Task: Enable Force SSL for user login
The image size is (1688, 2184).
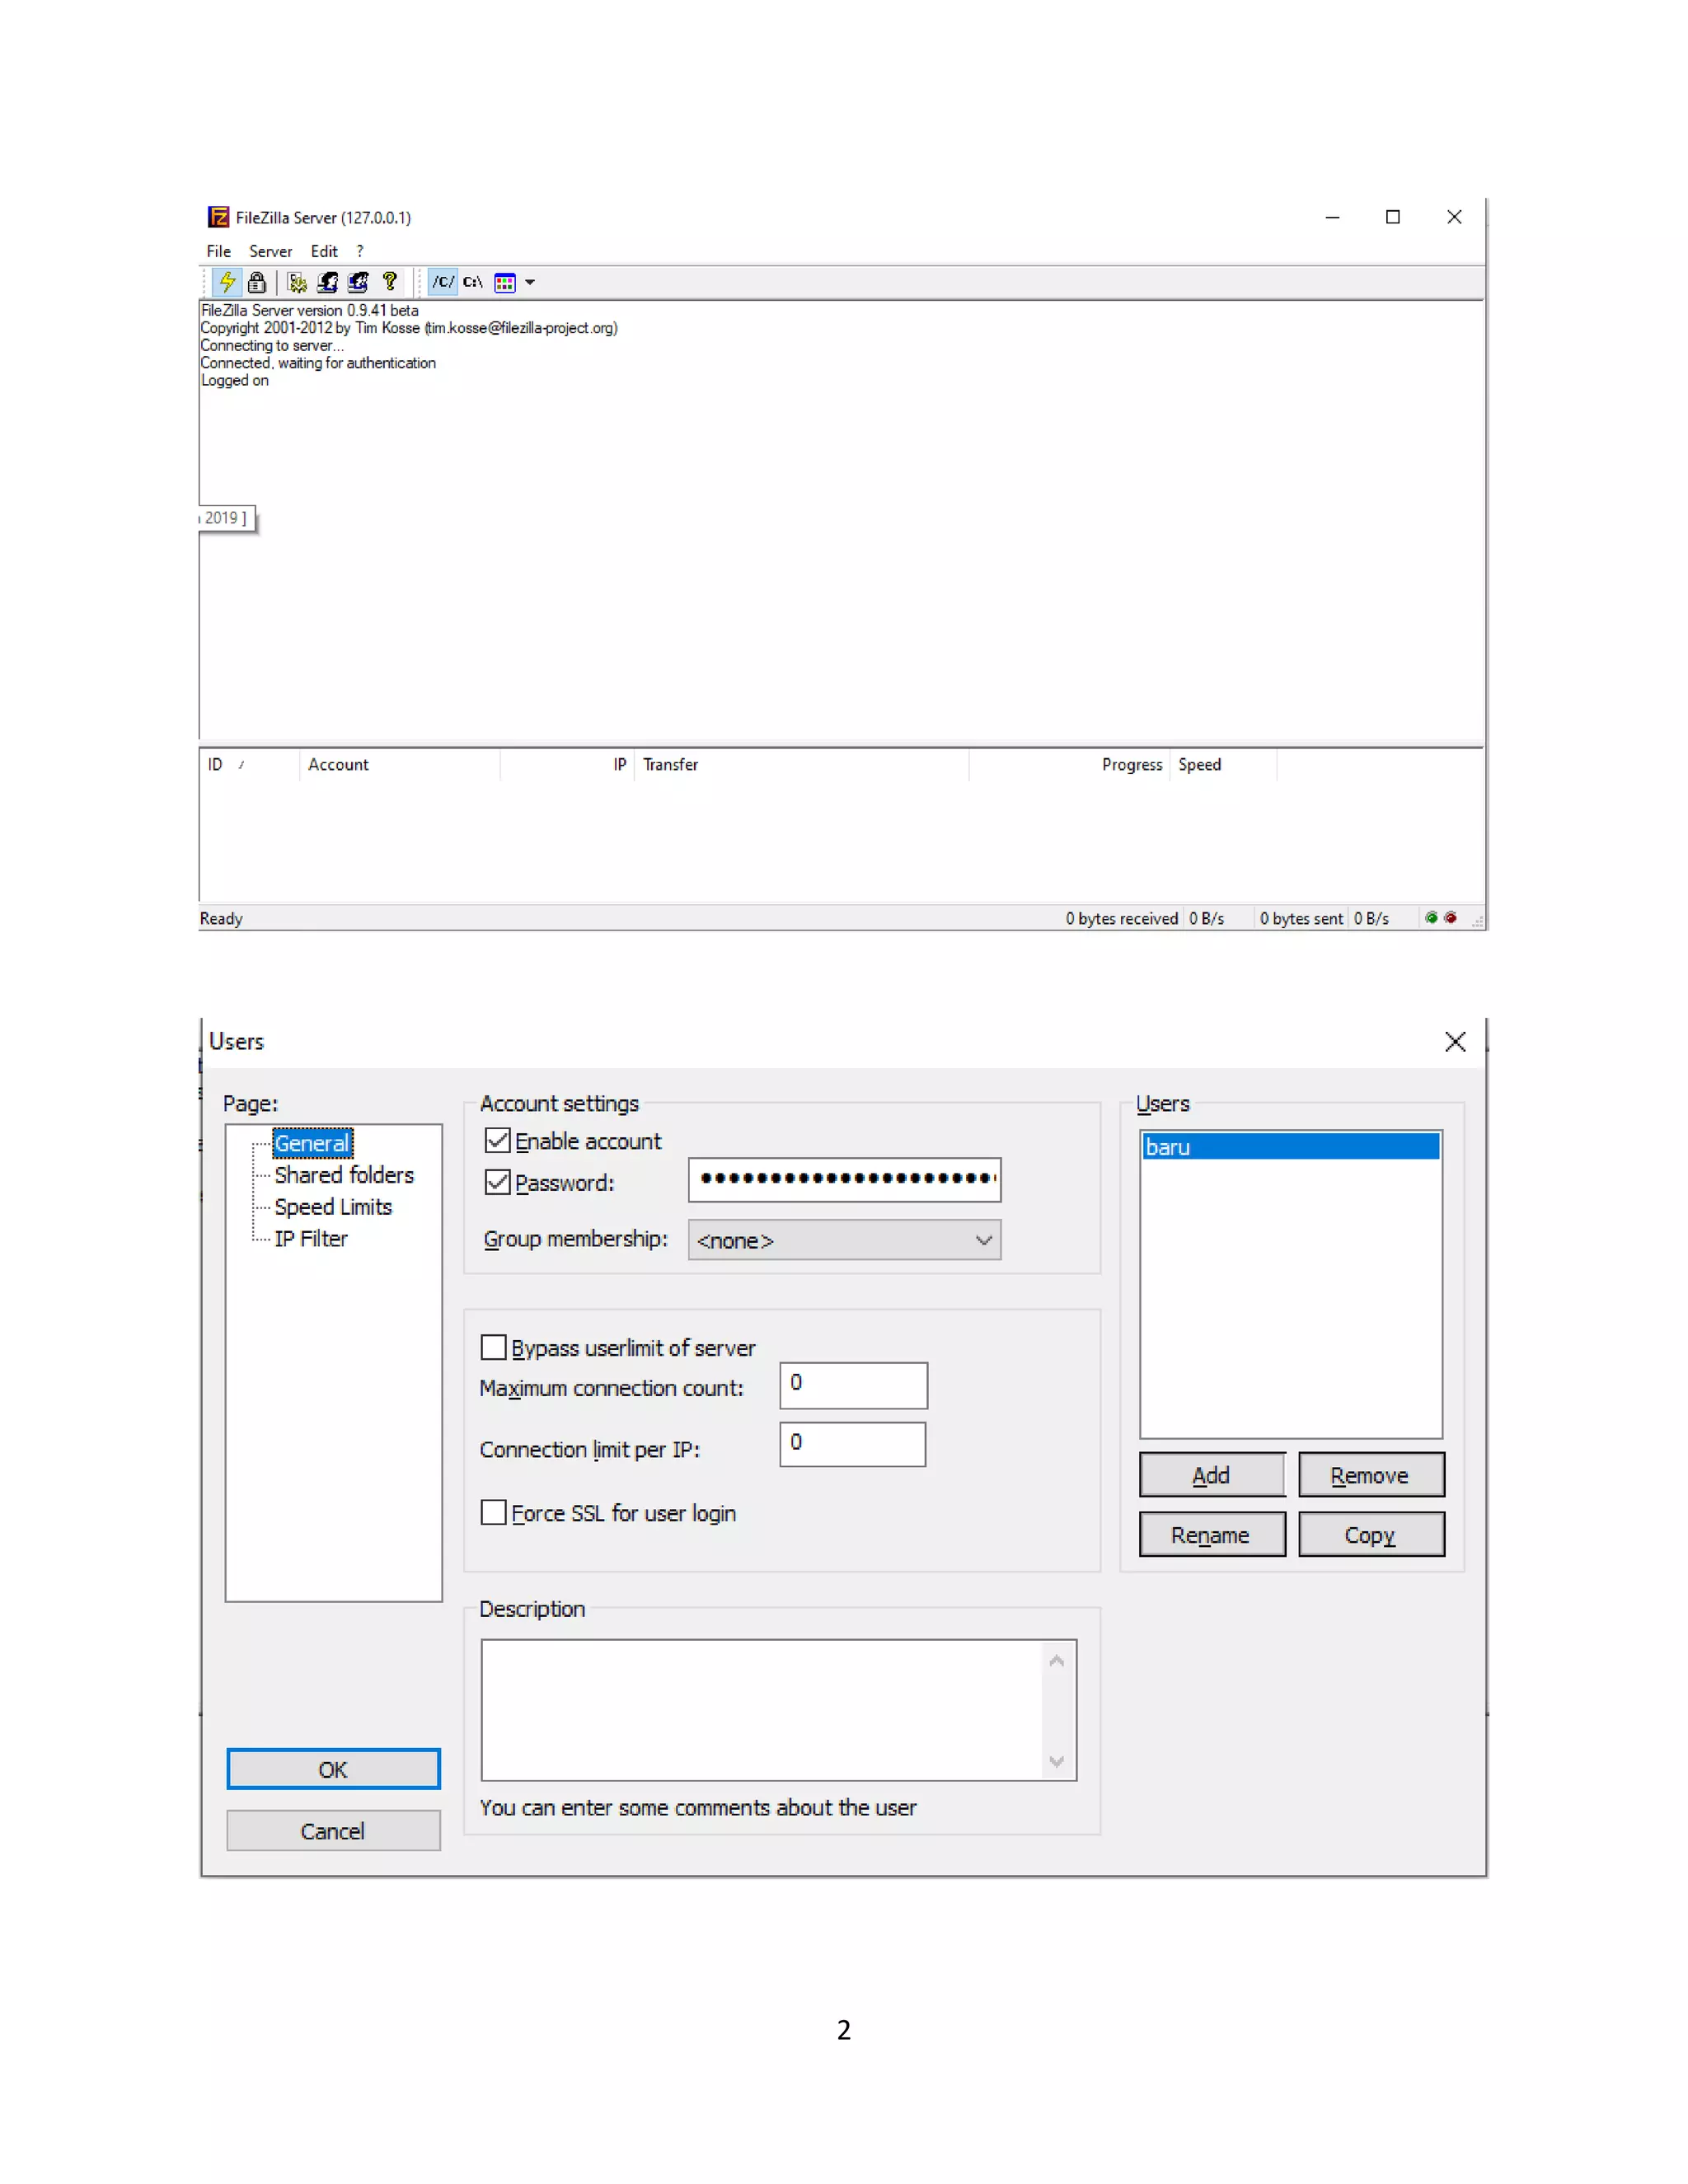Action: click(493, 1512)
